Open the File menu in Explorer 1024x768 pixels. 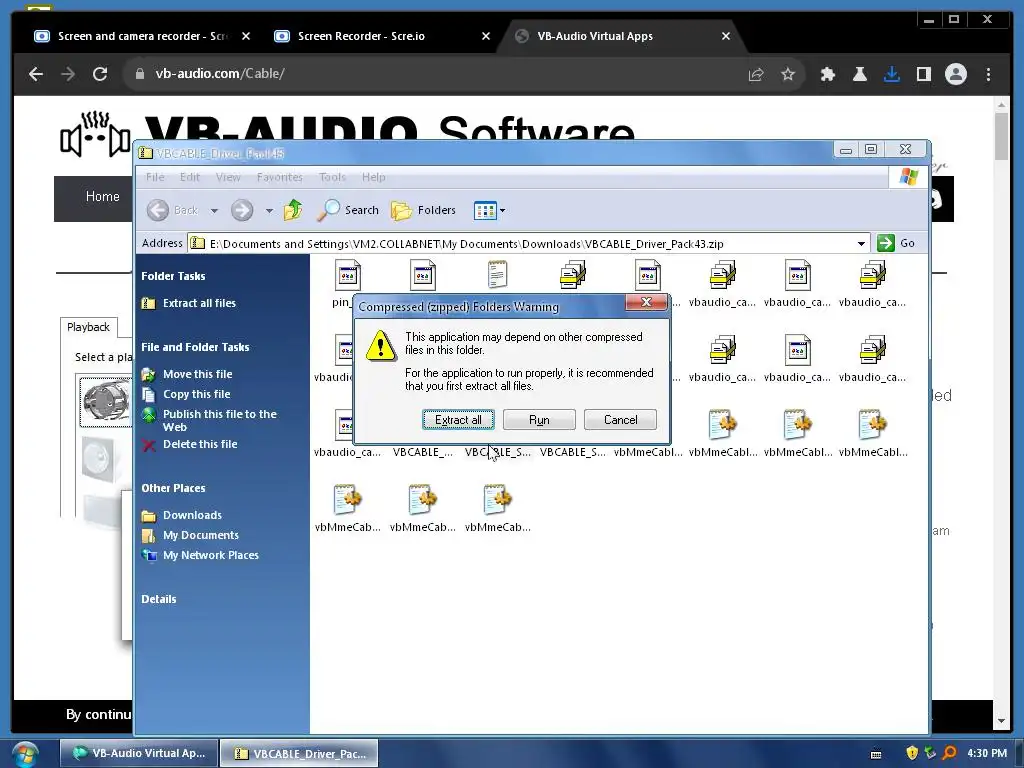click(x=155, y=177)
